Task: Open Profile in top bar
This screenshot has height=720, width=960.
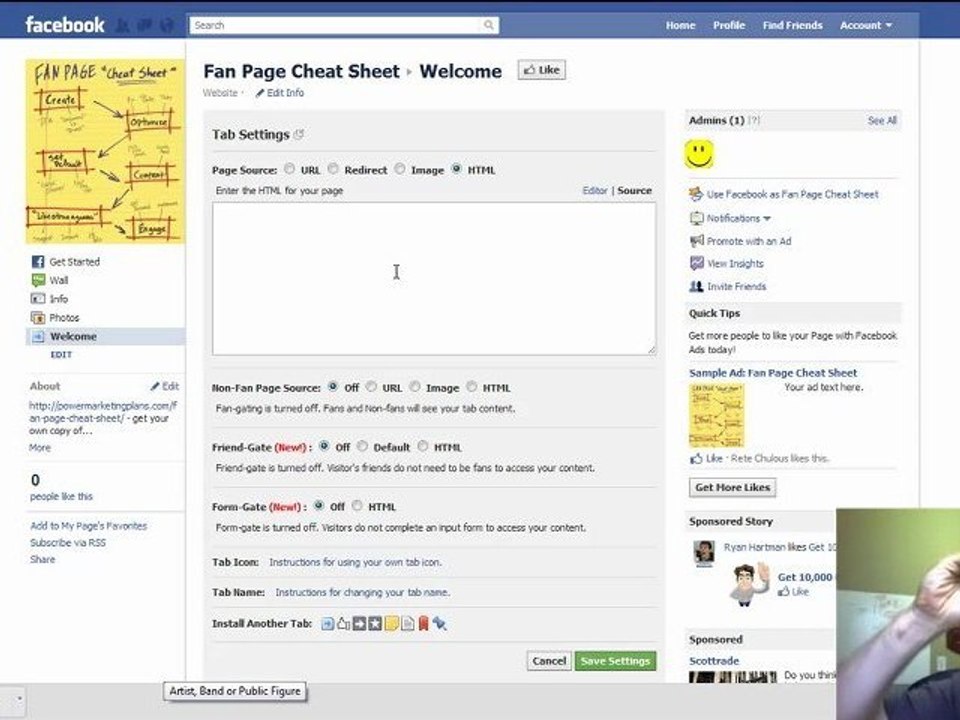Action: coord(729,25)
